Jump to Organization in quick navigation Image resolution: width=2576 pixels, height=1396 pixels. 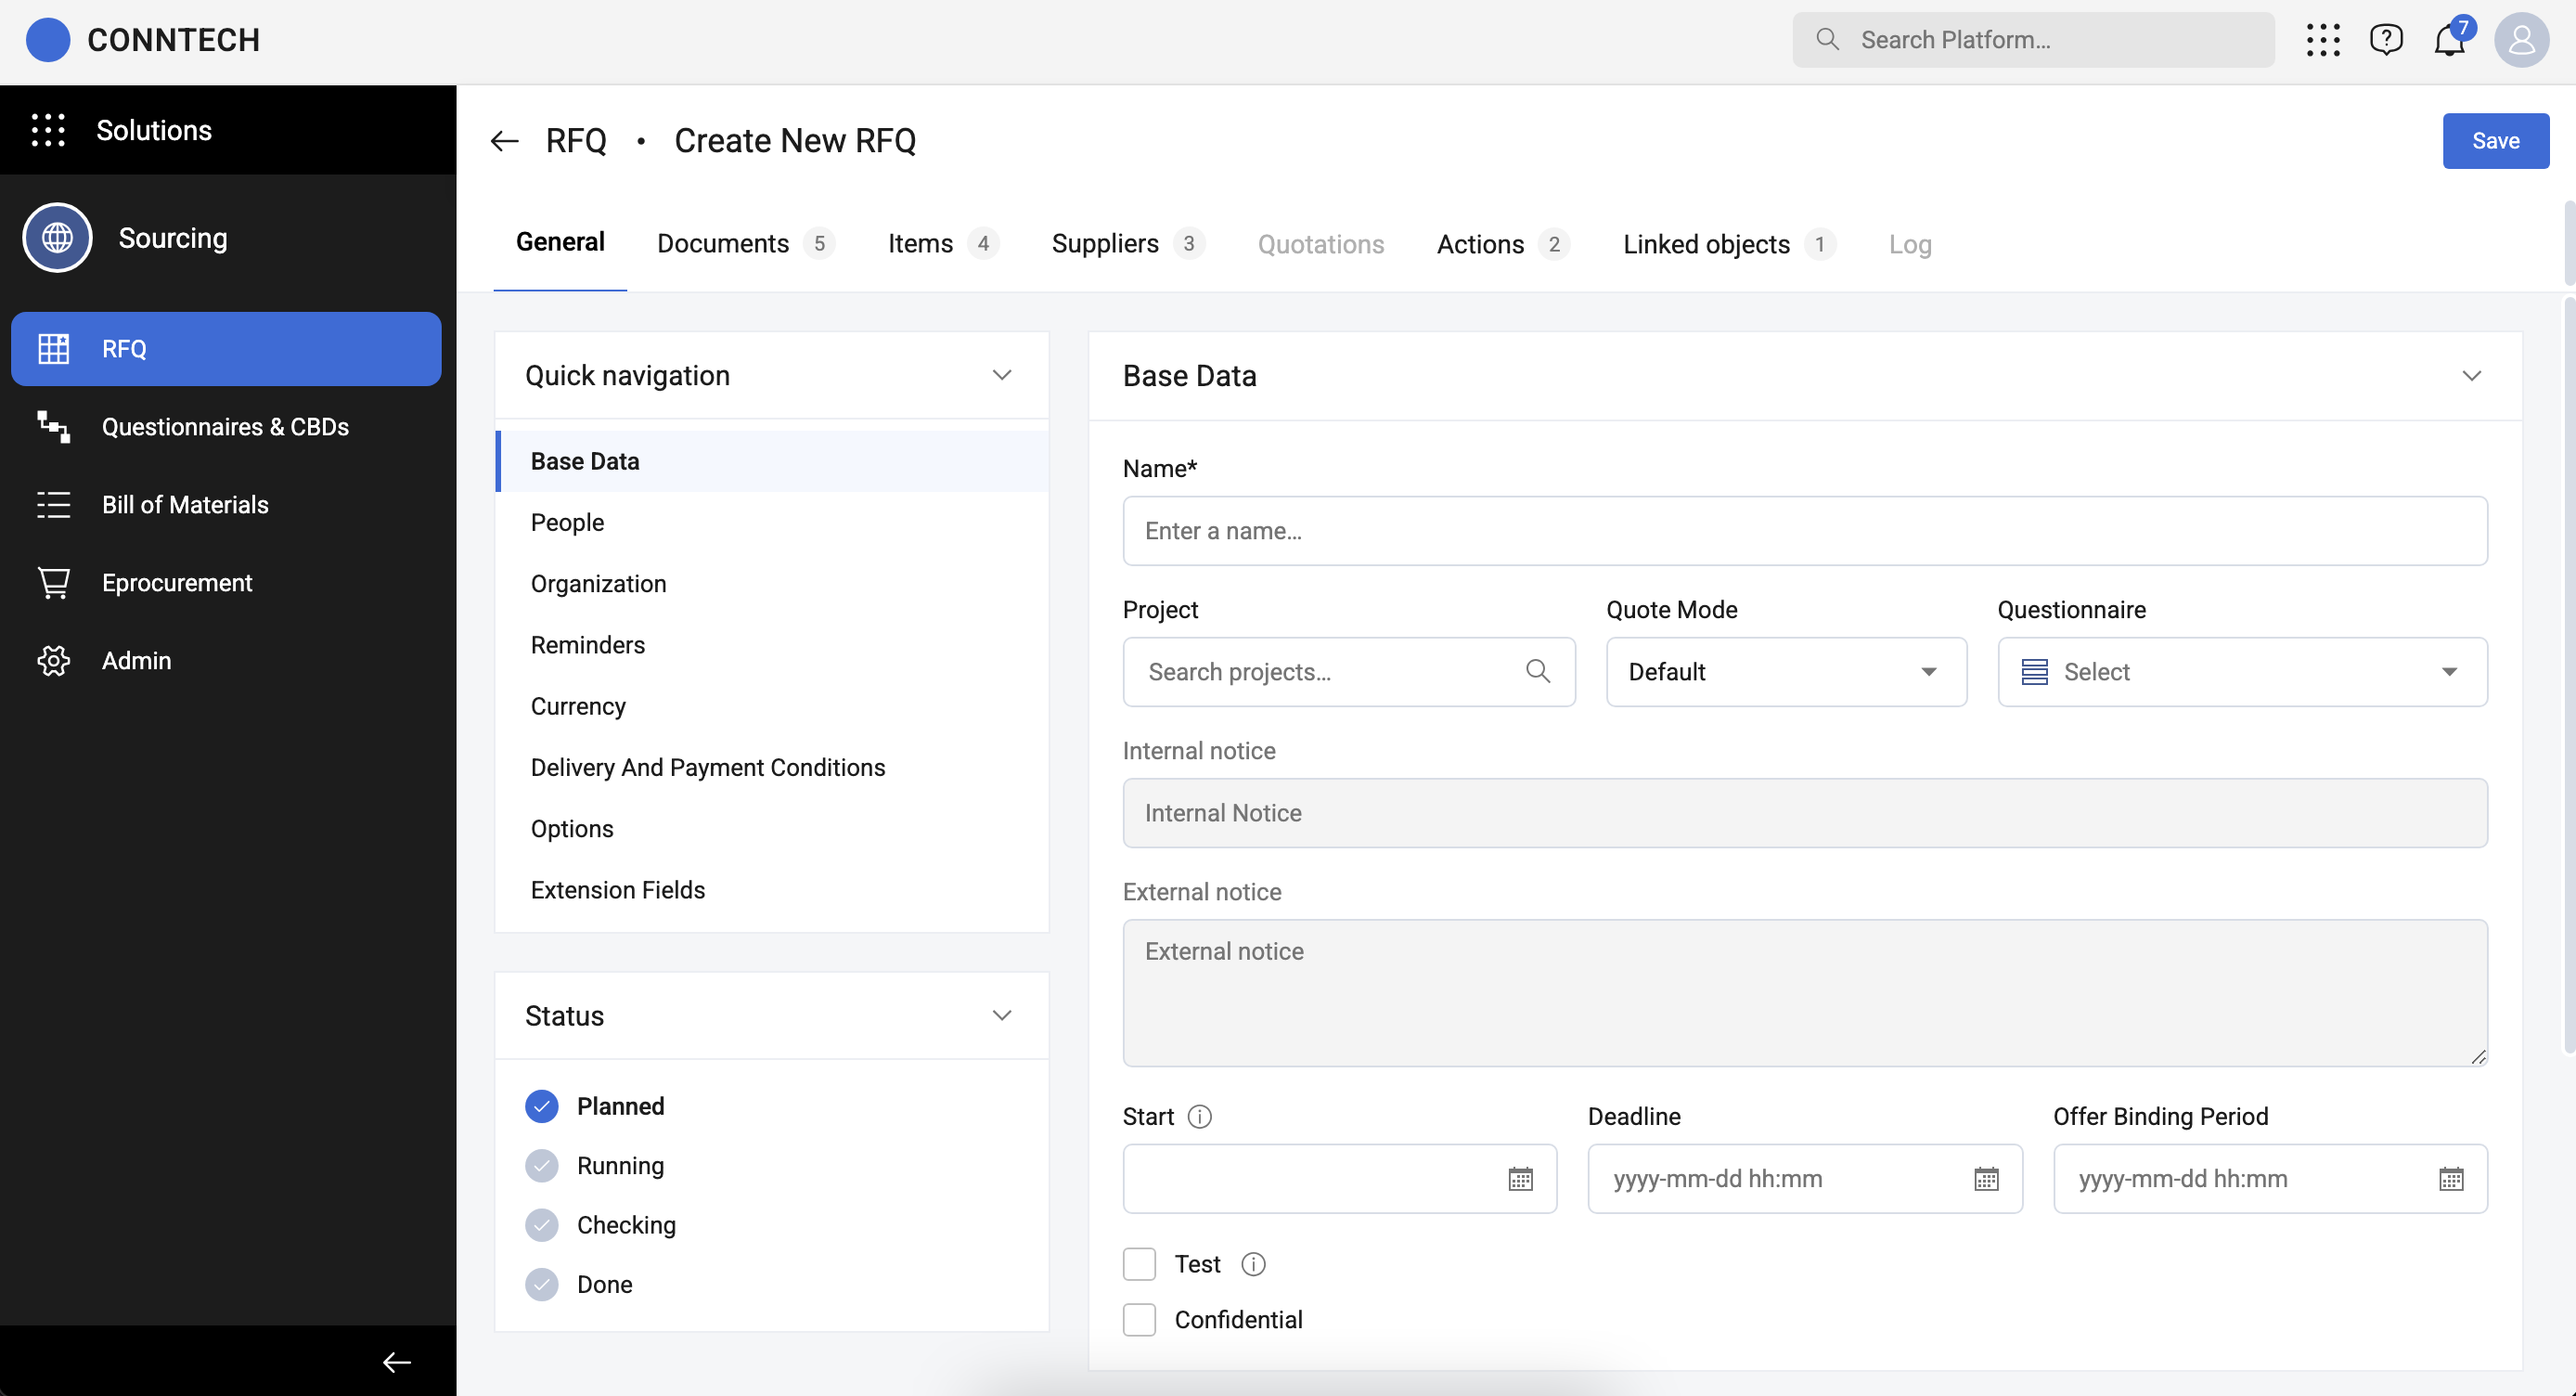772,584
